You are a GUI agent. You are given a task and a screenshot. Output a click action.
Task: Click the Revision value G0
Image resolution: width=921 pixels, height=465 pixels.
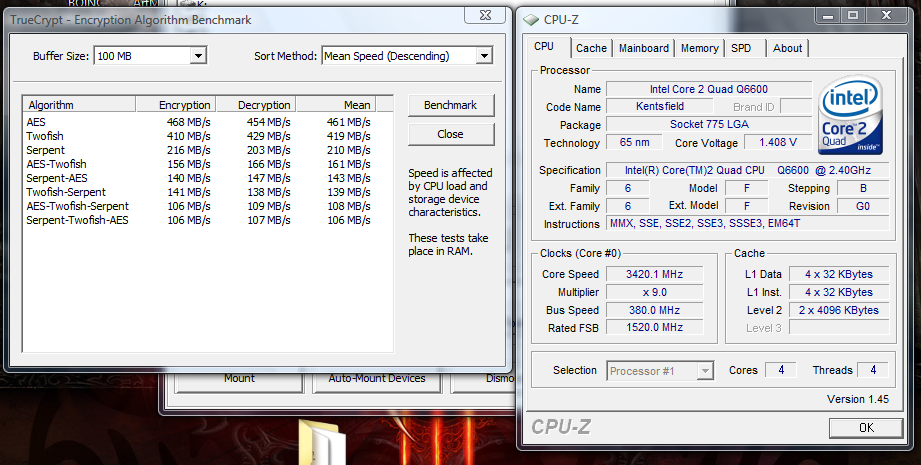(x=863, y=206)
